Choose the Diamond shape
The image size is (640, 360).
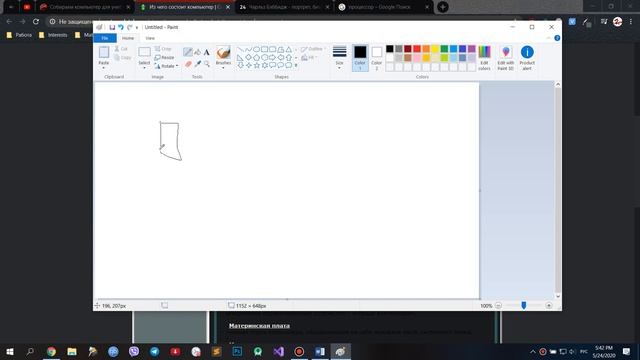tap(248, 58)
